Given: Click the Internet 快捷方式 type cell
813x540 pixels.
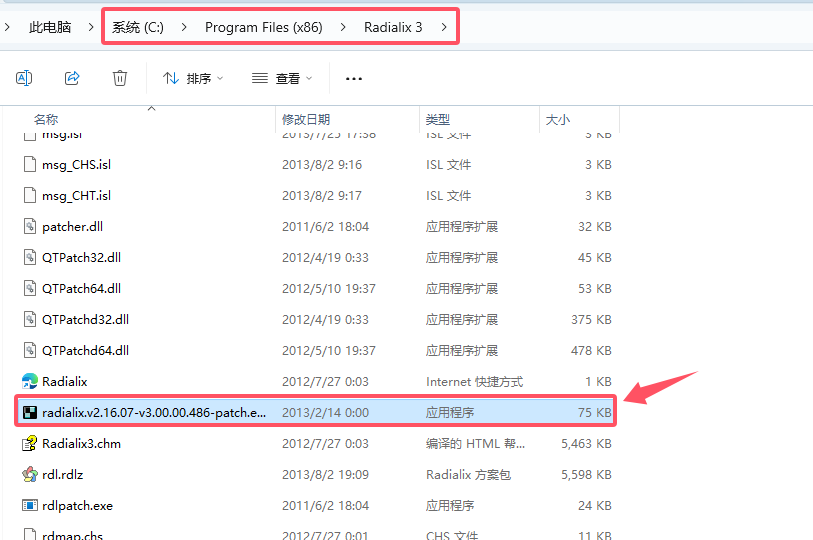Looking at the screenshot, I should coord(474,381).
